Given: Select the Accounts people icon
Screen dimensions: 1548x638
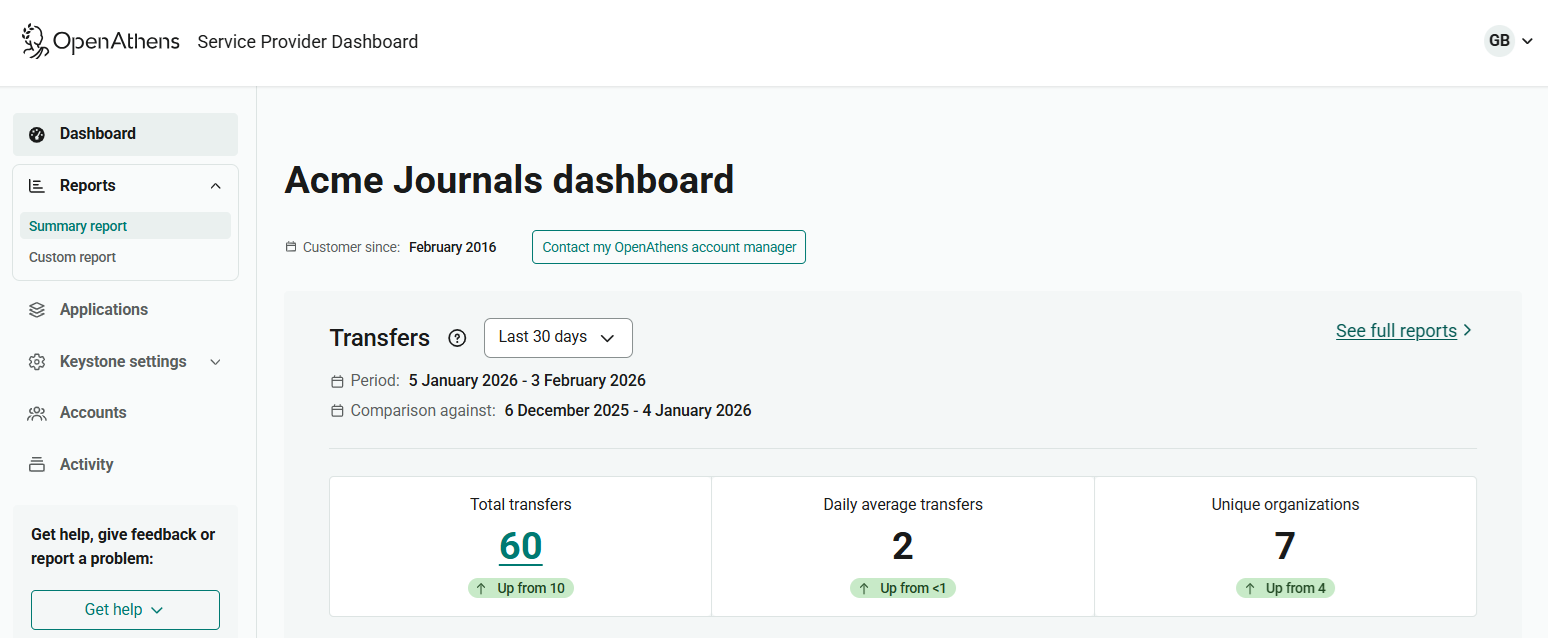Looking at the screenshot, I should tap(37, 412).
